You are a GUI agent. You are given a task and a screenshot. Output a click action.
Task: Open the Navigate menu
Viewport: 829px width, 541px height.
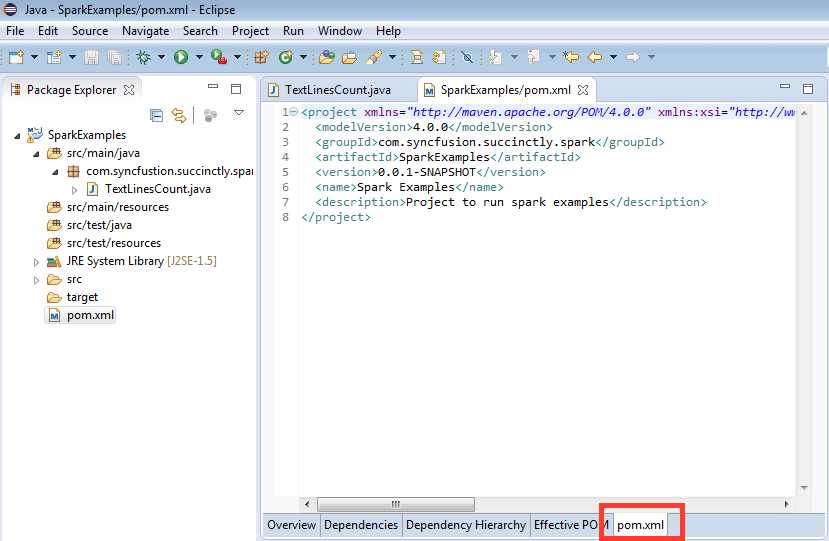click(145, 31)
